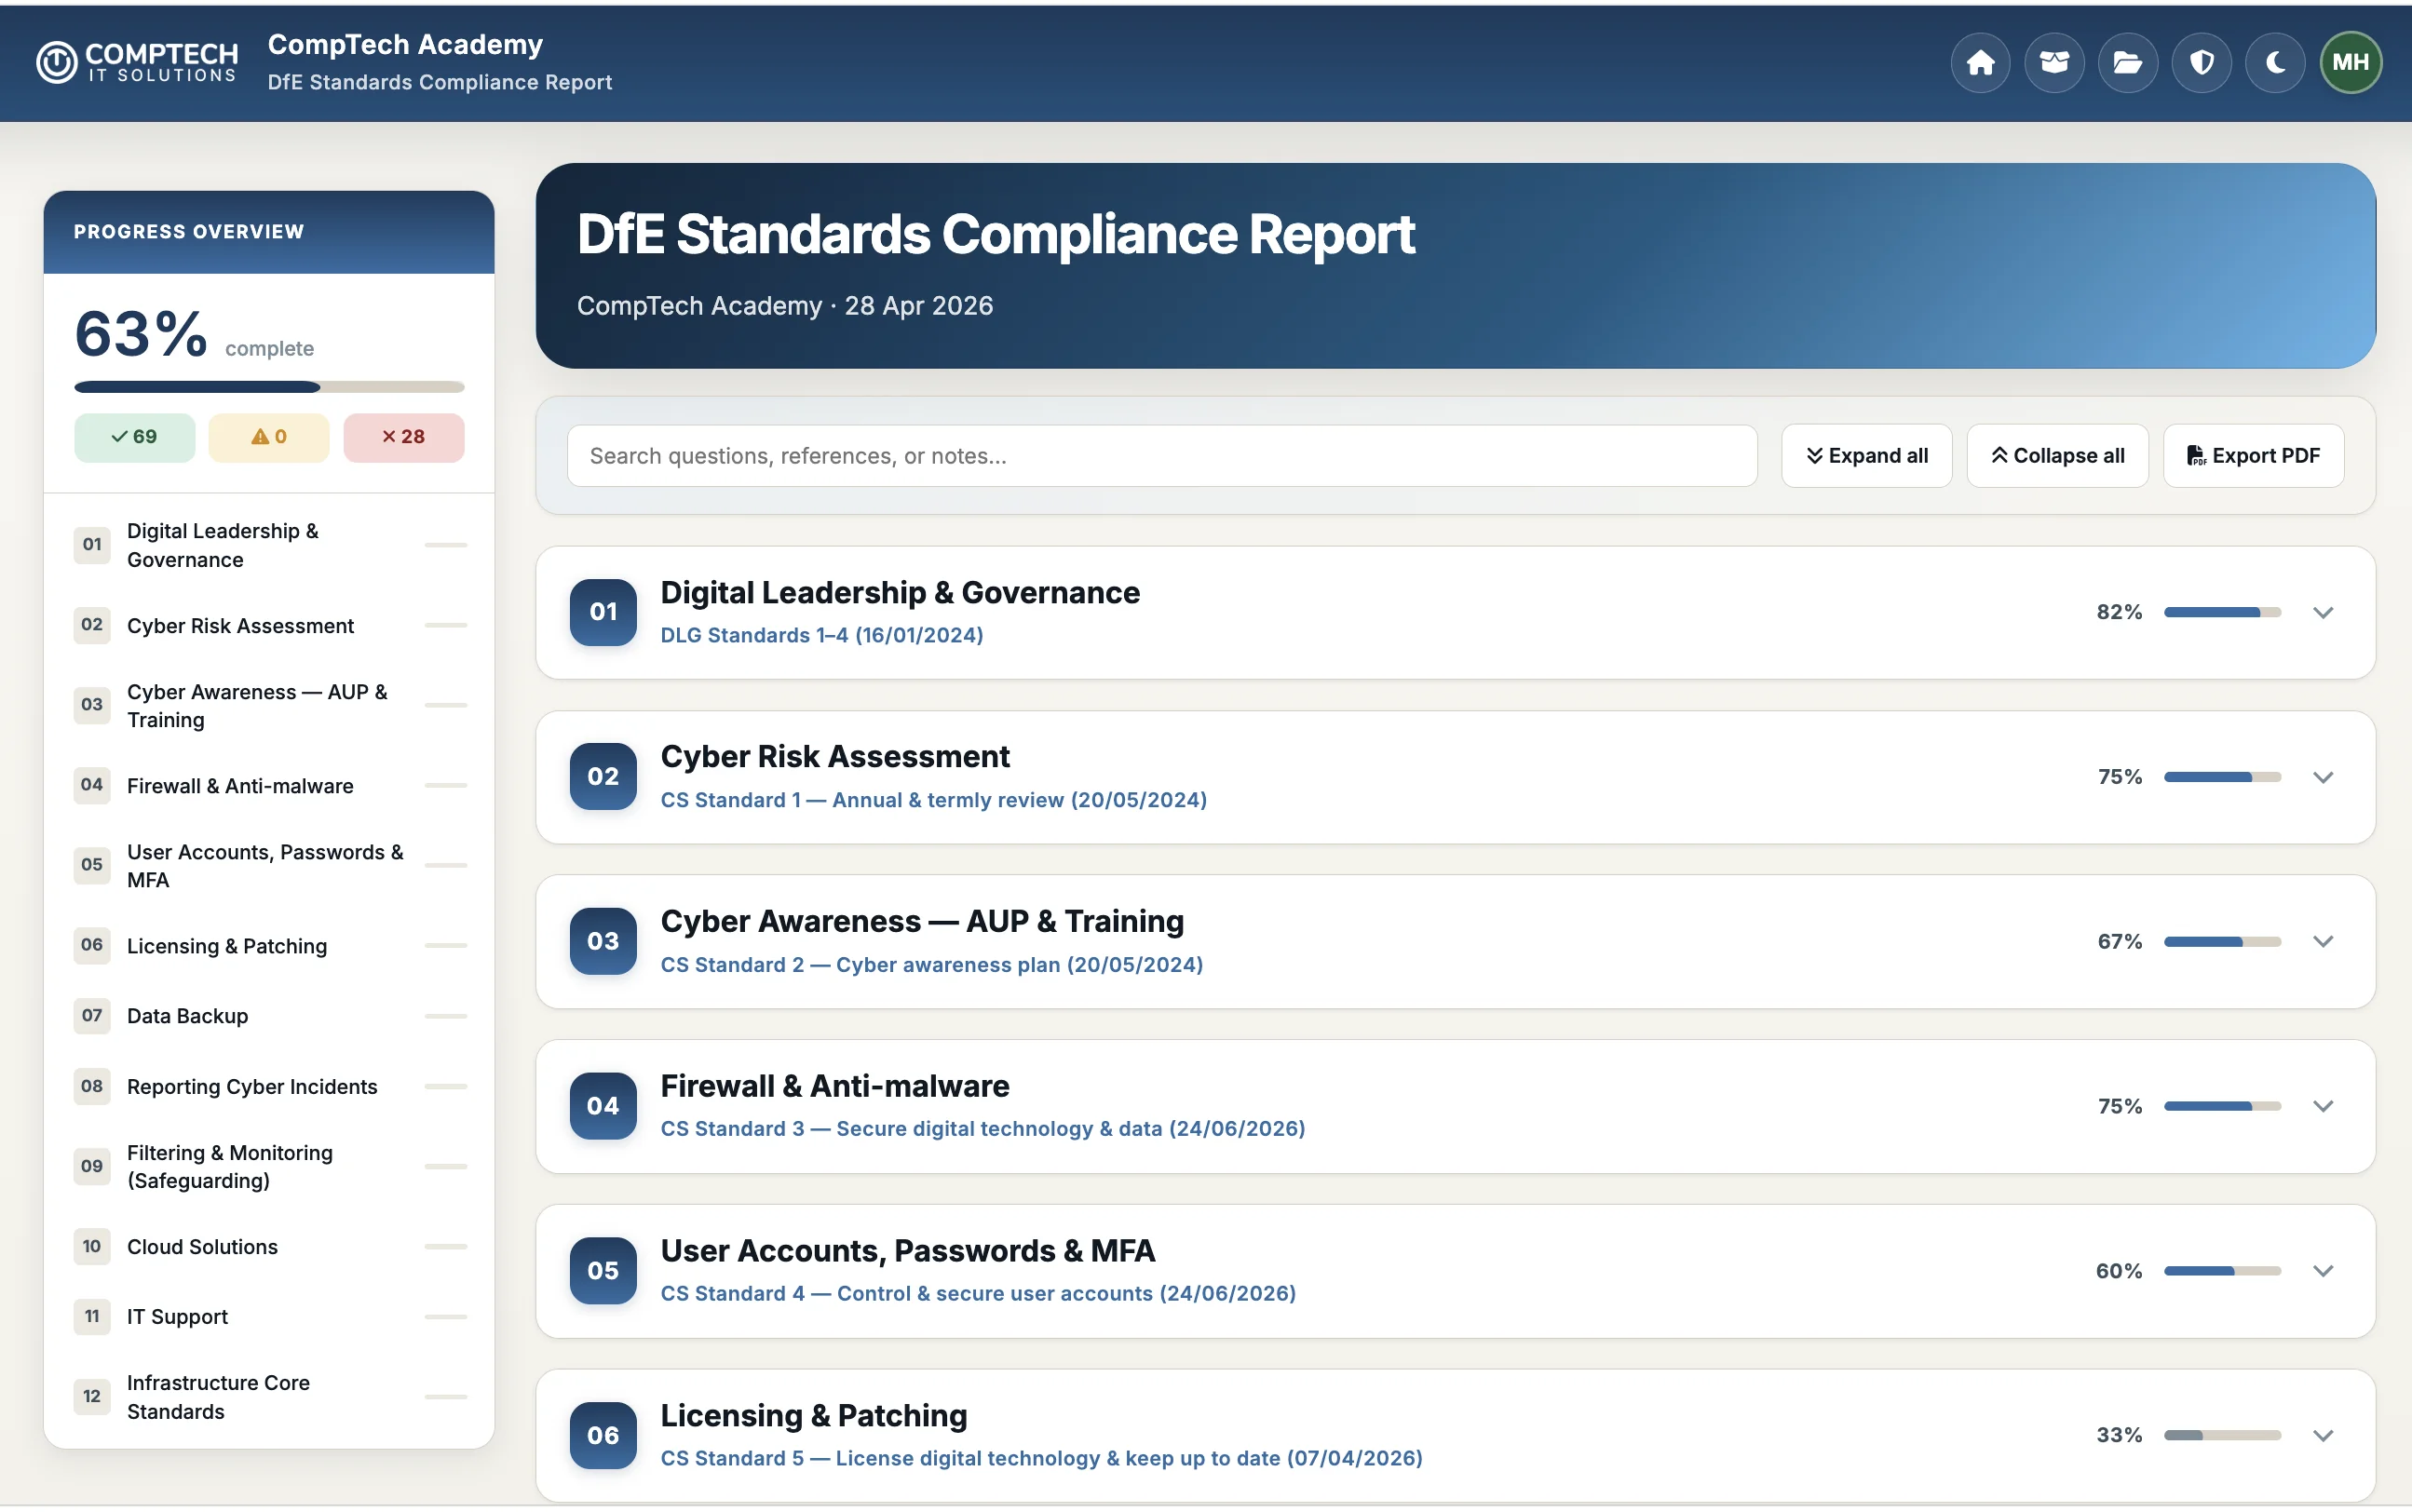The height and width of the screenshot is (1512, 2412).
Task: Click the 12 number chip in sidebar
Action: click(x=92, y=1397)
